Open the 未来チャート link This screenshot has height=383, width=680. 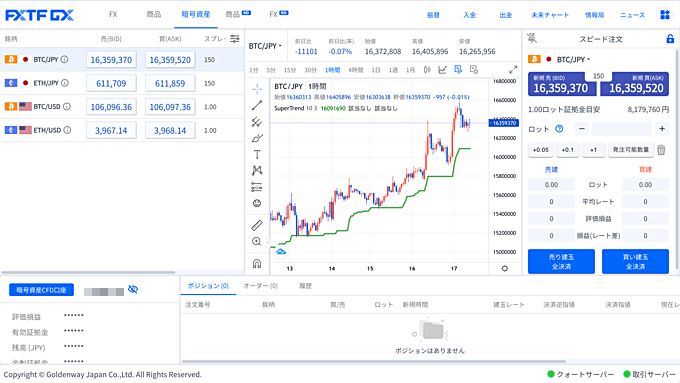[x=549, y=15]
